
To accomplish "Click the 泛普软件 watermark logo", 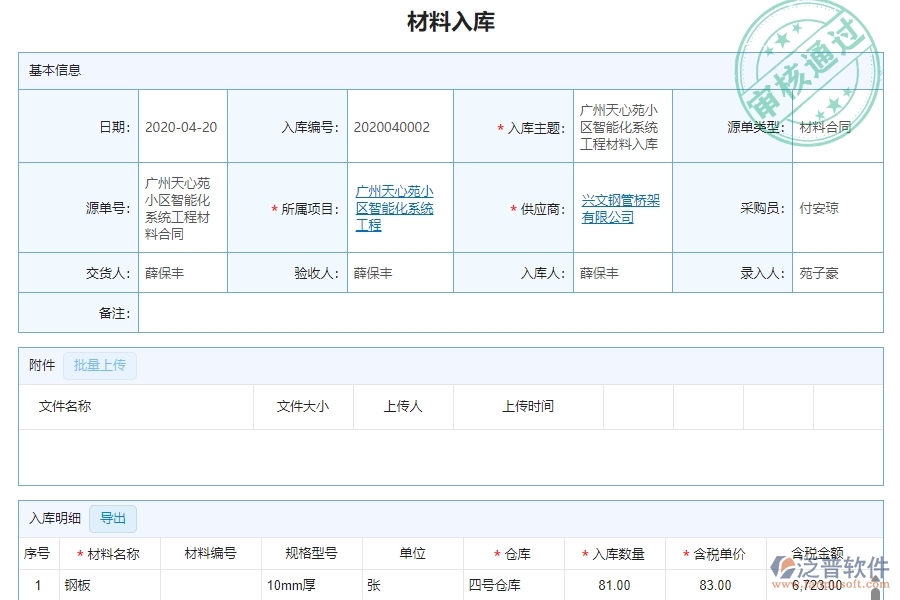I will point(836,567).
